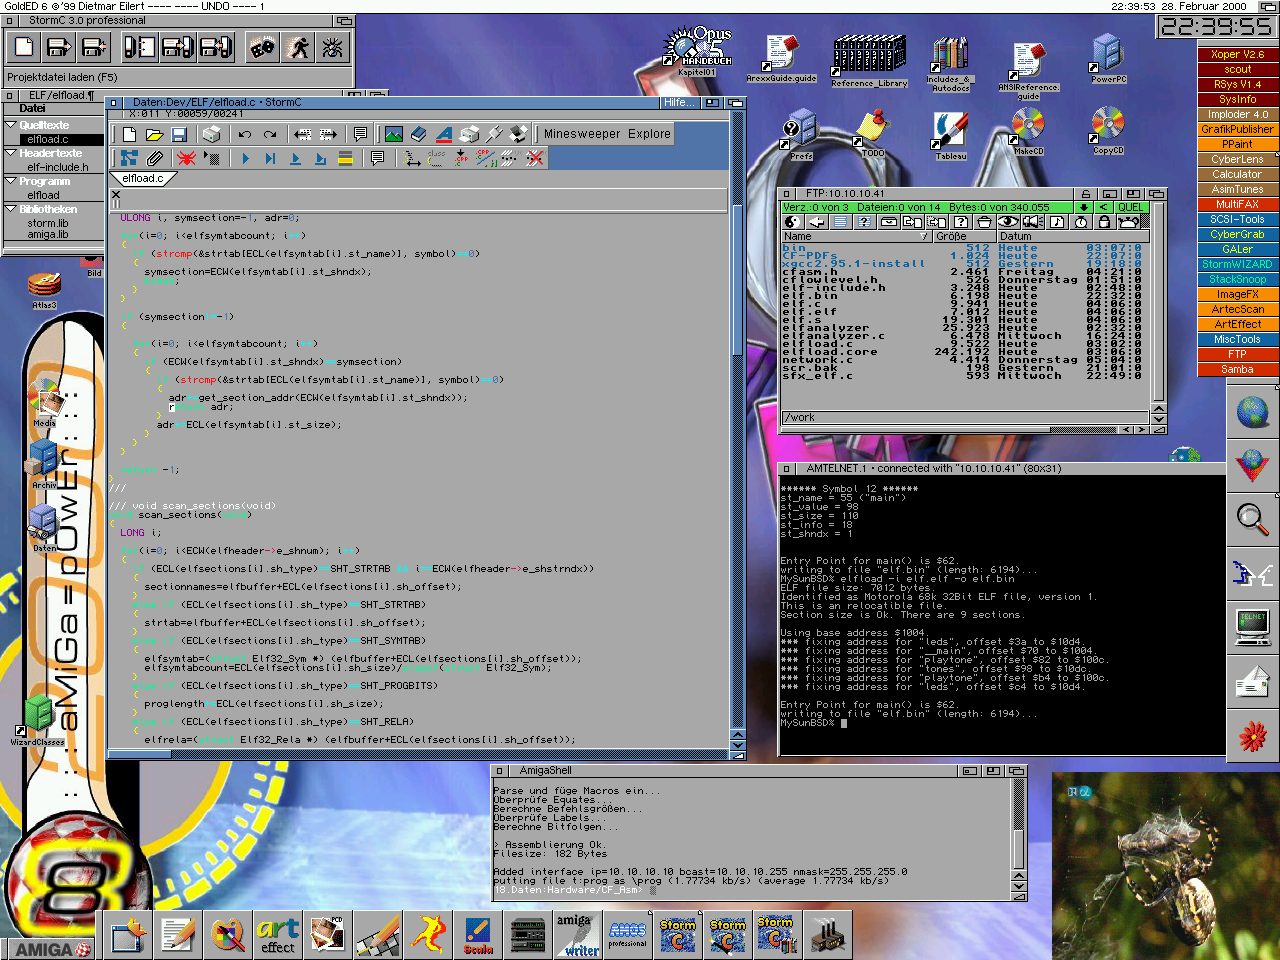Viewport: 1280px width, 960px height.
Task: Click the blue book icon in the editor toolbar
Action: [x=419, y=134]
